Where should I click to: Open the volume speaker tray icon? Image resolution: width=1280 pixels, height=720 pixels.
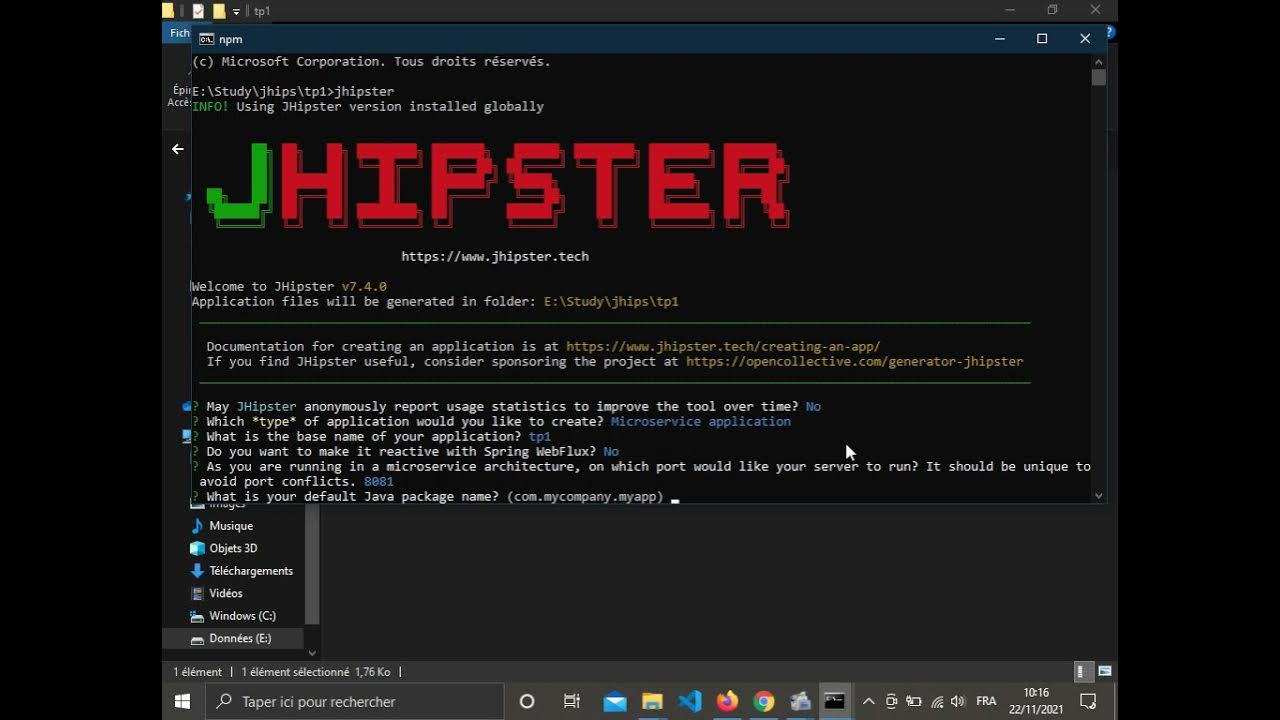coord(958,702)
